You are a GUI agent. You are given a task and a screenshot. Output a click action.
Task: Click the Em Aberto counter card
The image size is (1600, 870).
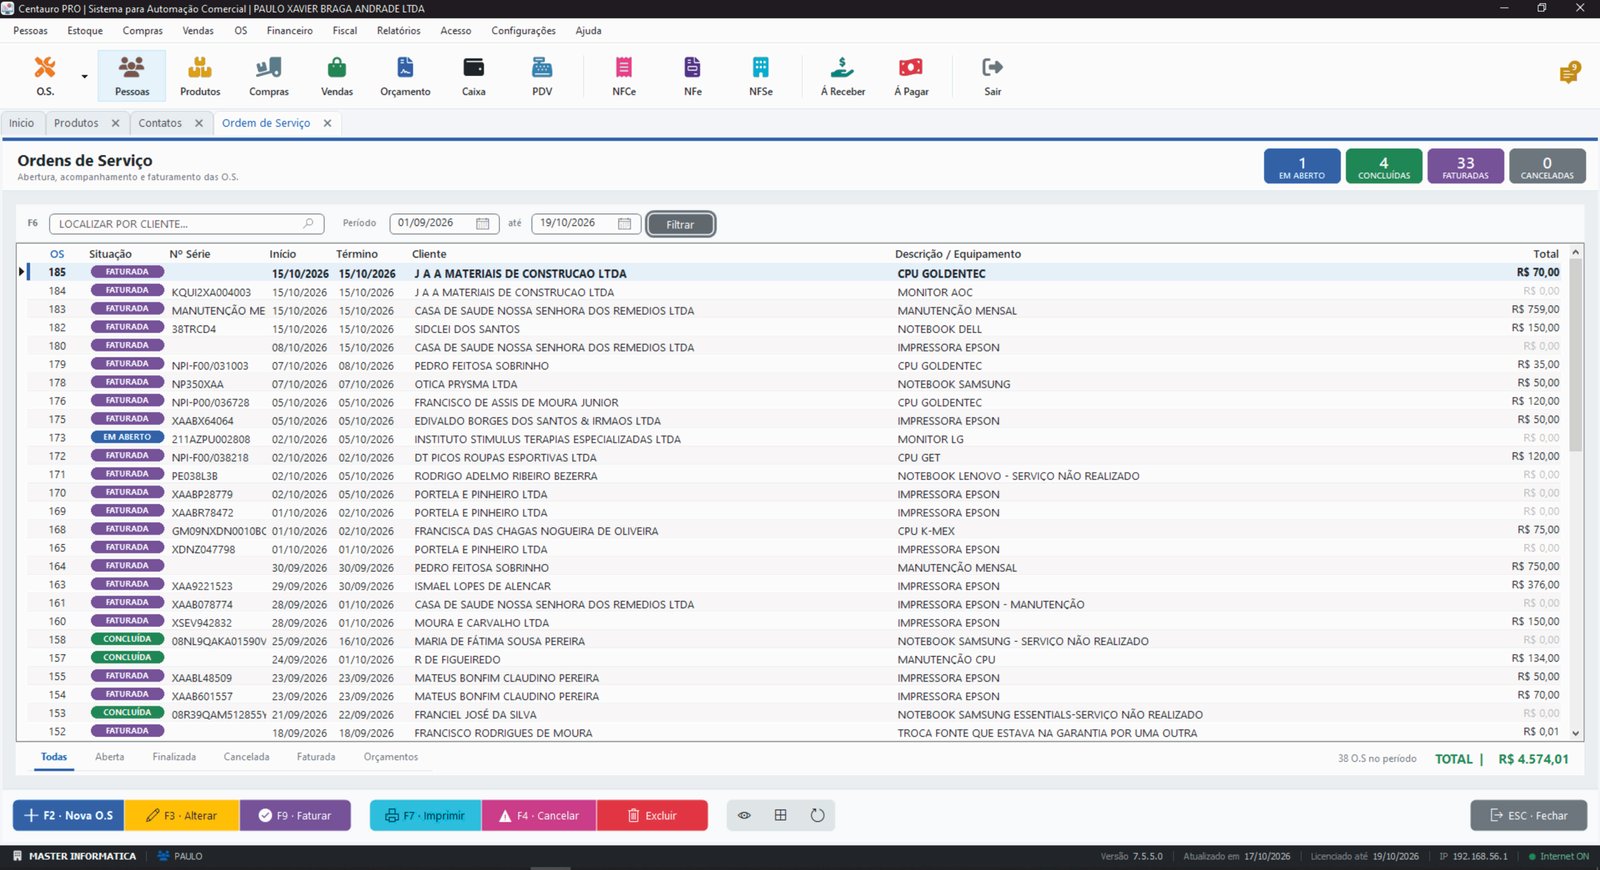click(1302, 166)
